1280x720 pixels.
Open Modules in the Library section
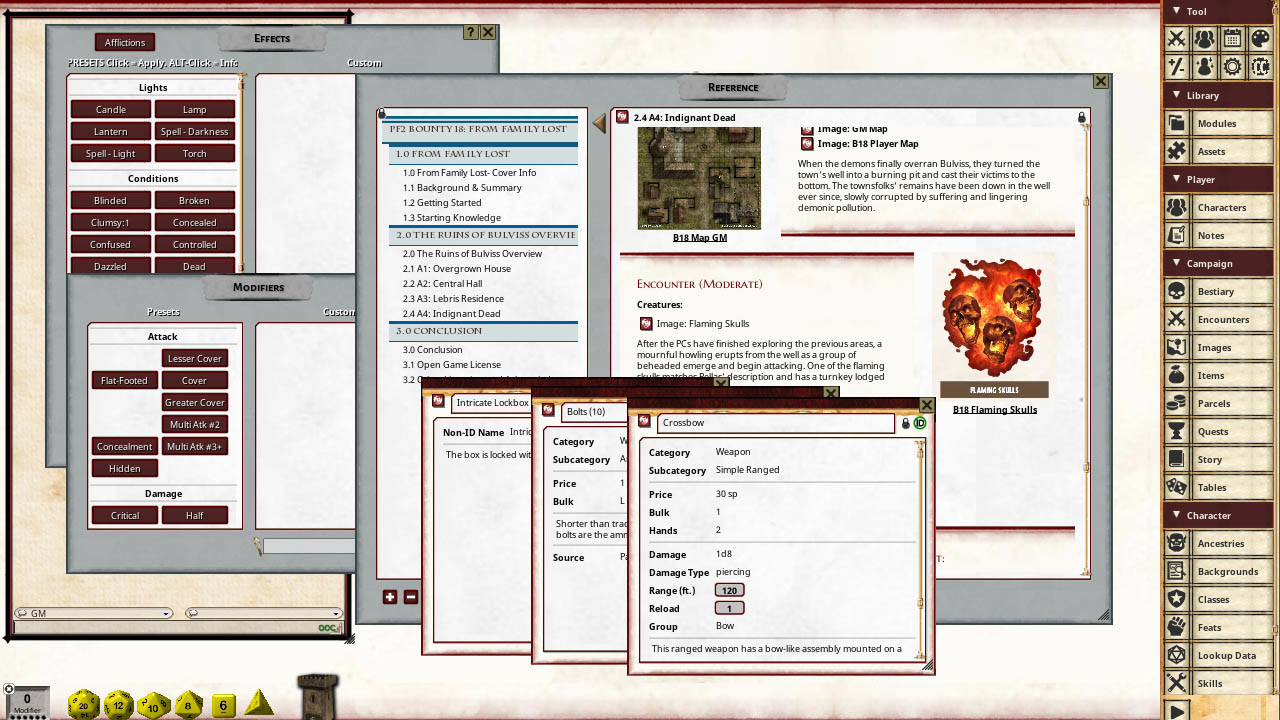pyautogui.click(x=1218, y=123)
